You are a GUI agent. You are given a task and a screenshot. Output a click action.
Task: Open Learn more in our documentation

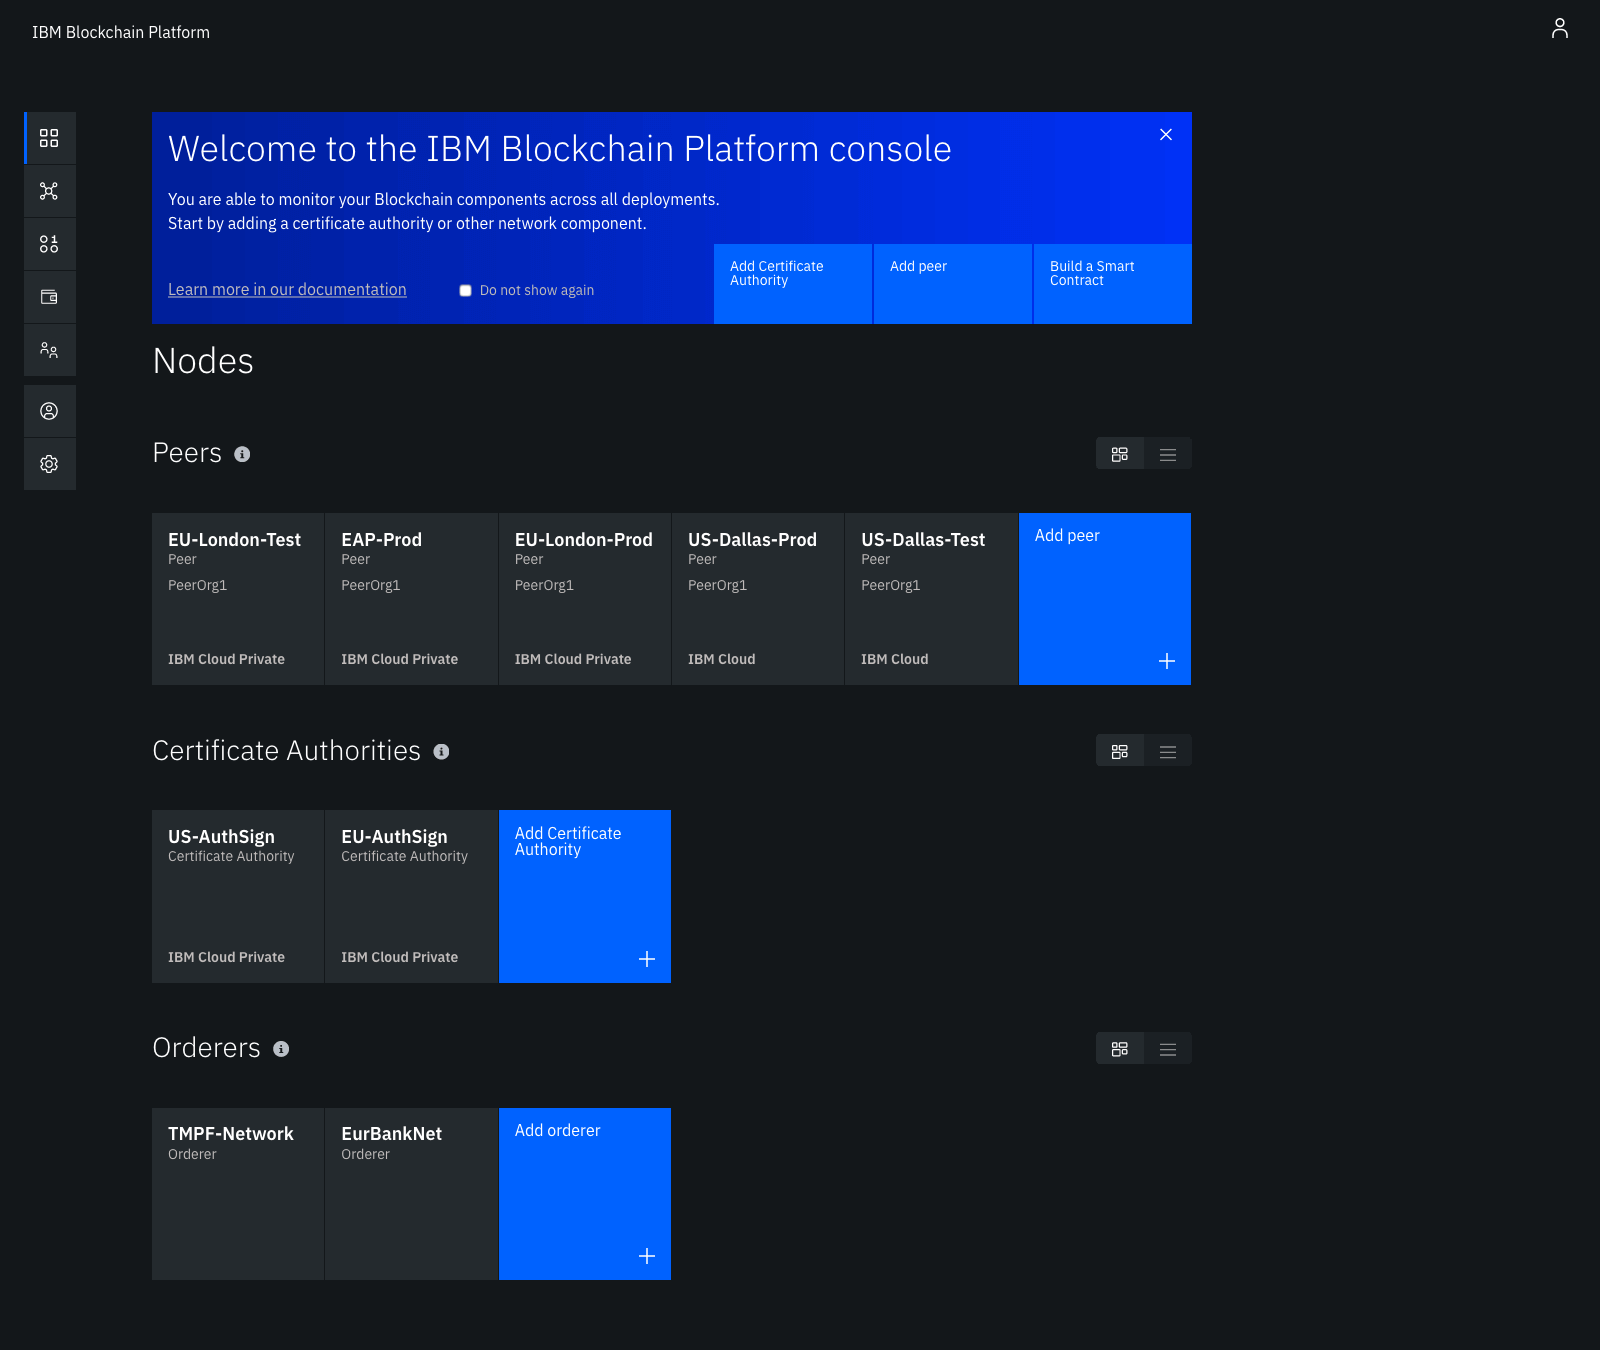(x=287, y=289)
